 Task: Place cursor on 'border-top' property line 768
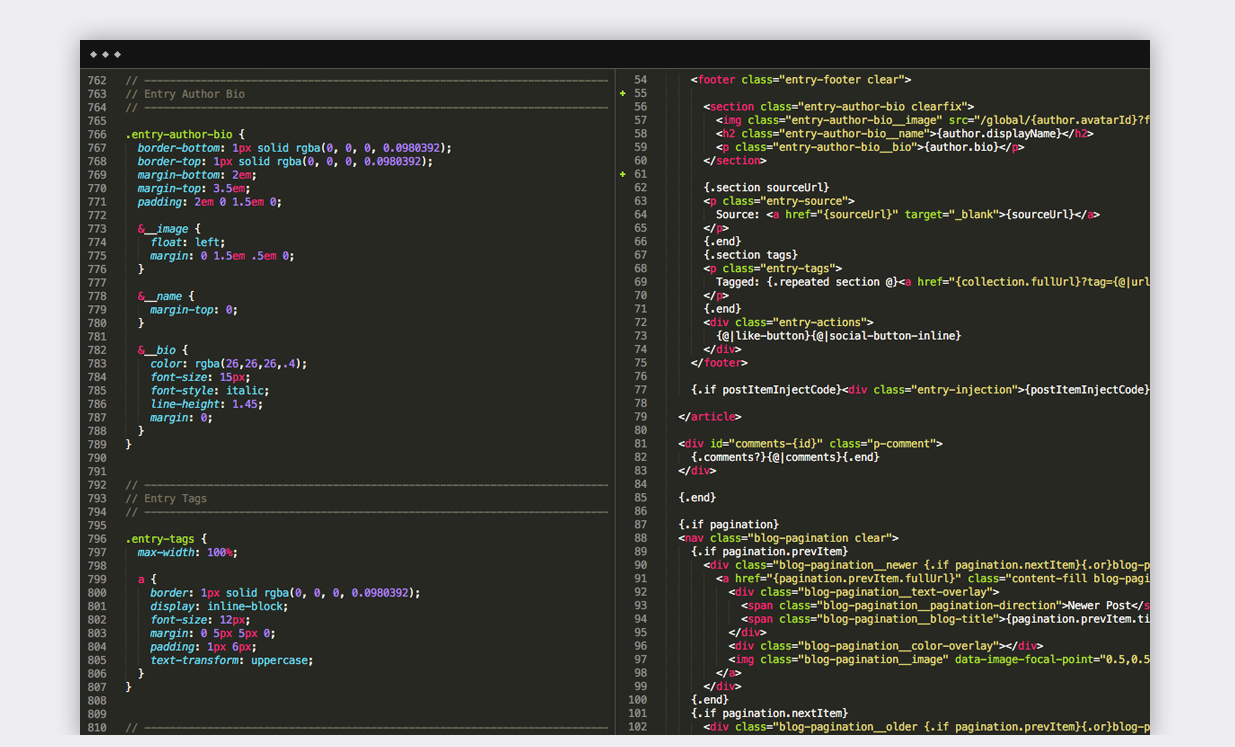(x=171, y=161)
